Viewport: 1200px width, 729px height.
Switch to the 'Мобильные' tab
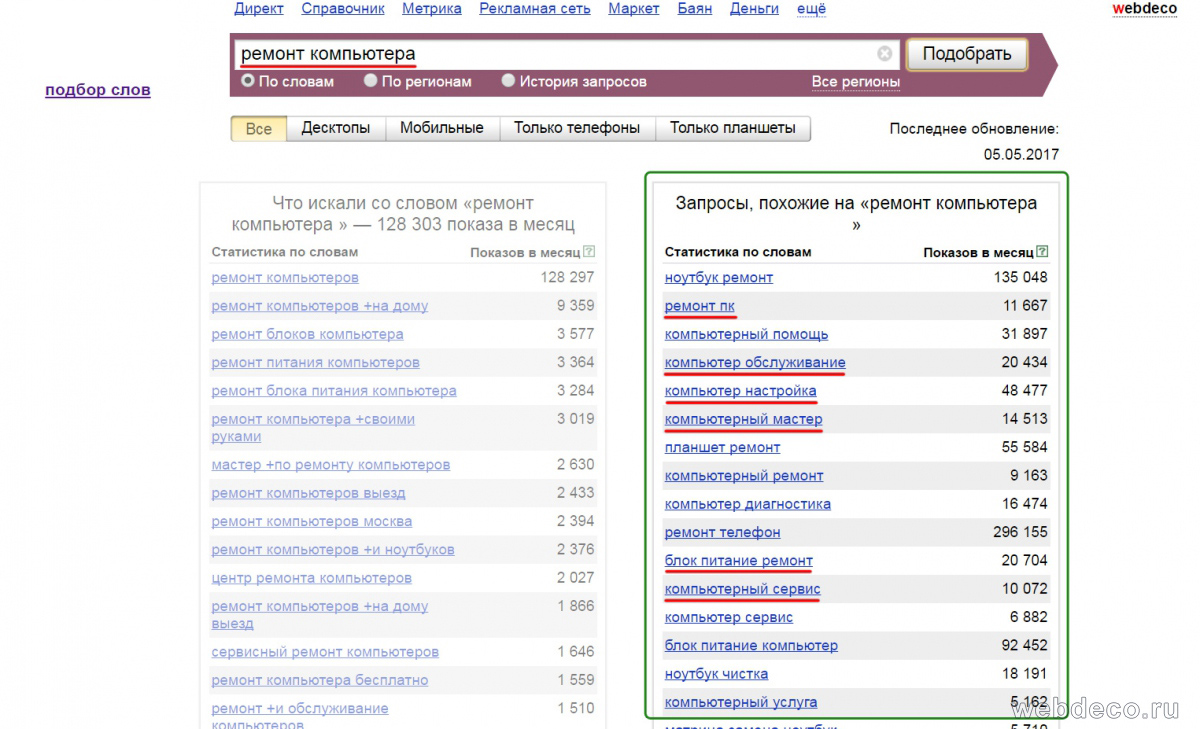coord(441,128)
